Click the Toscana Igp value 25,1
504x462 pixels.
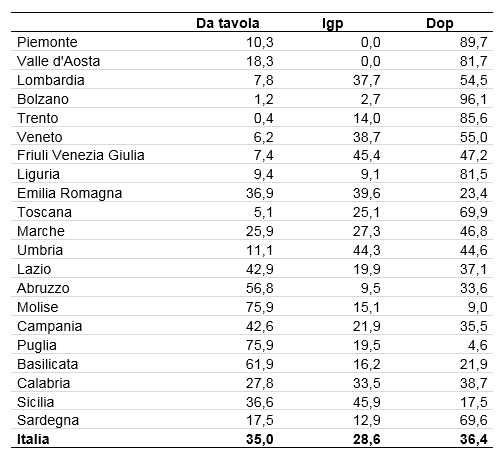(367, 212)
